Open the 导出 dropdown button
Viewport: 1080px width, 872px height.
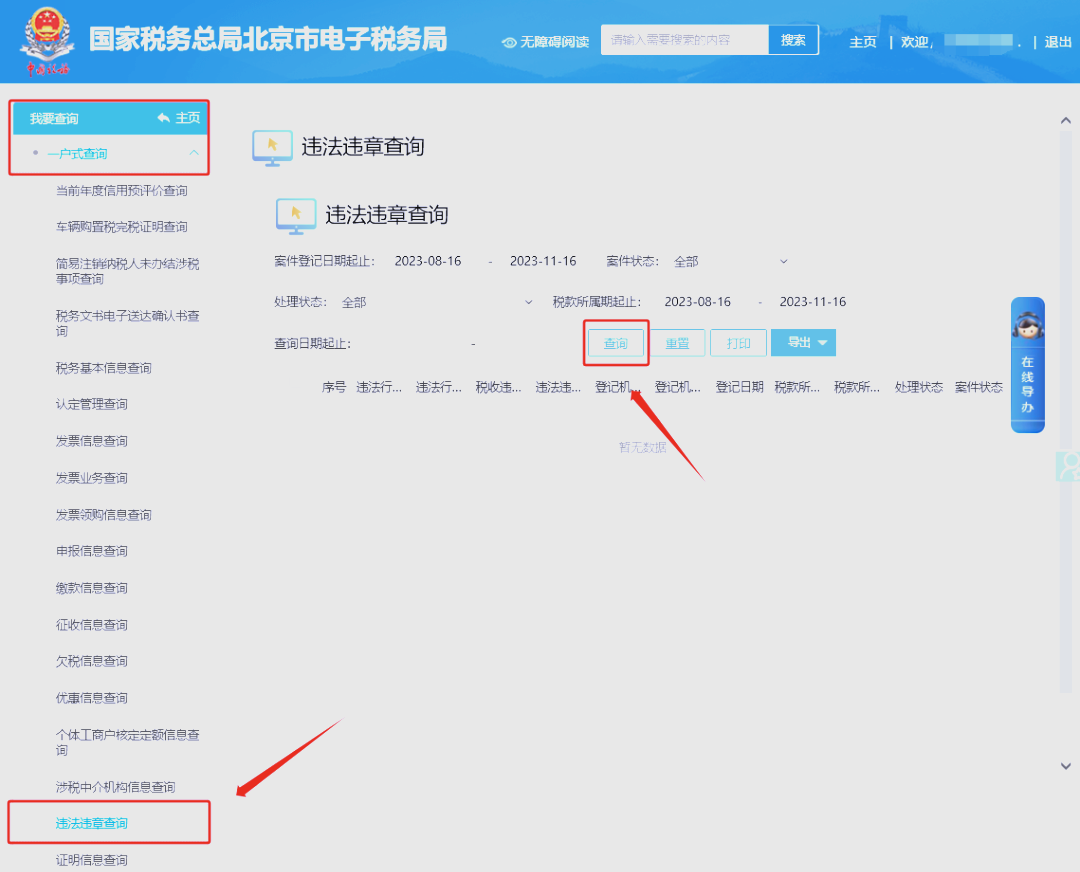pyautogui.click(x=803, y=342)
